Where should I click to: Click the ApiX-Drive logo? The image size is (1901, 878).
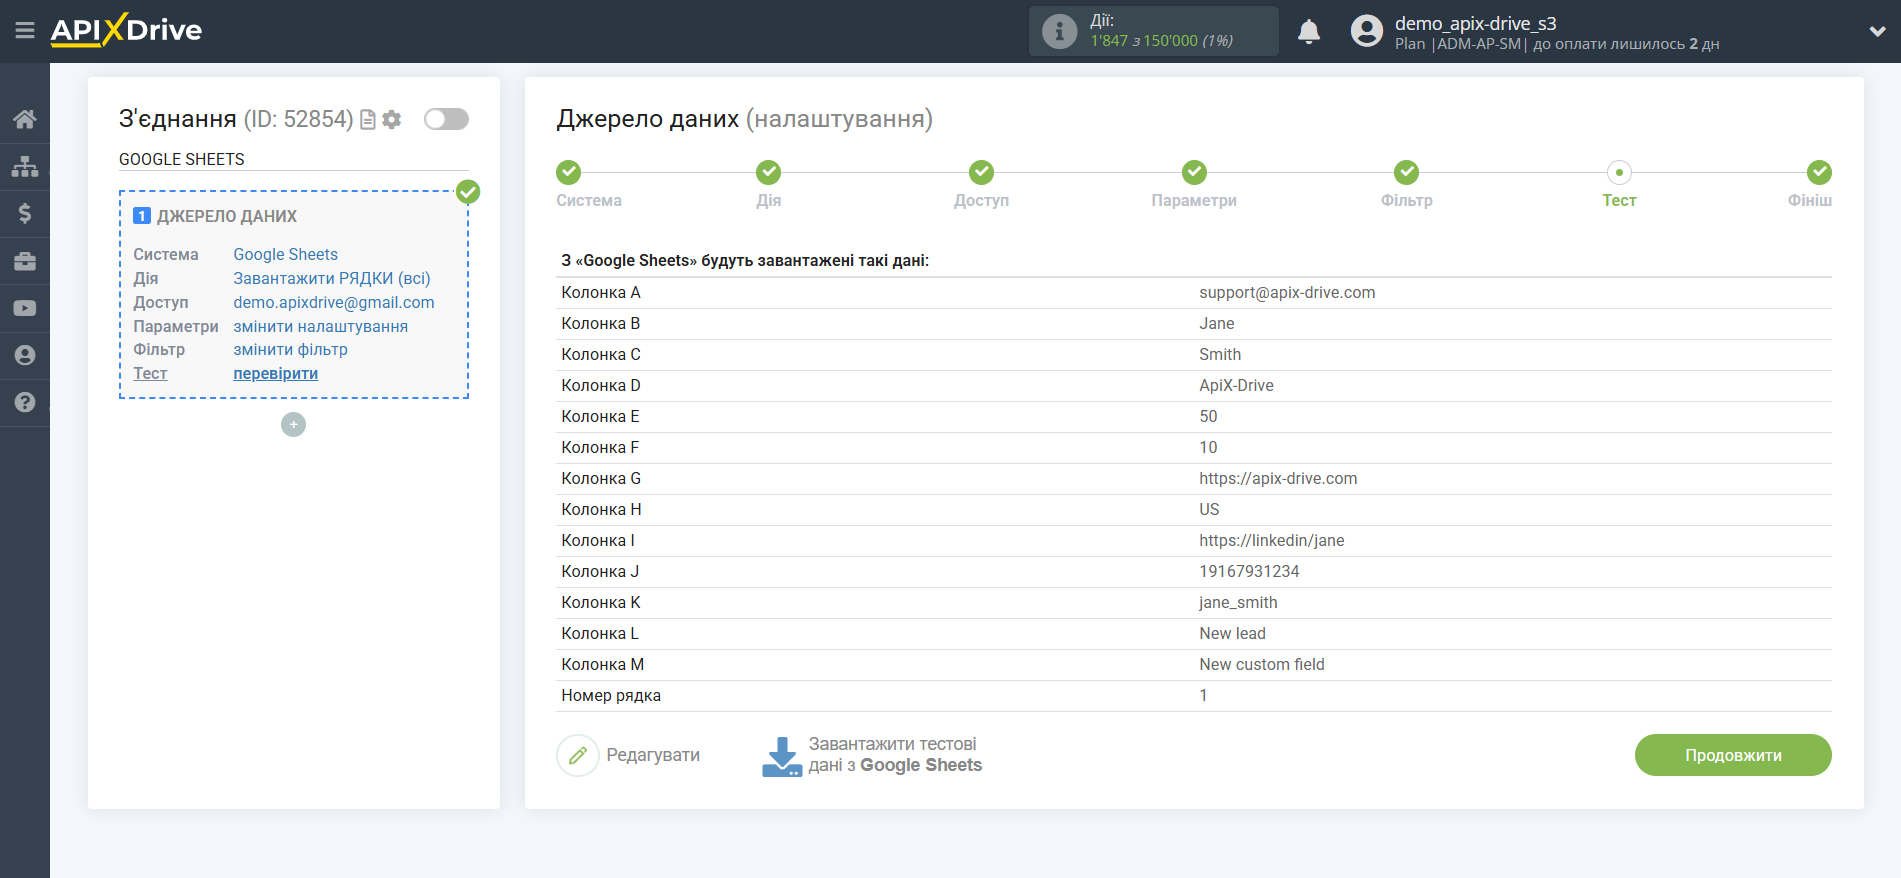pos(126,30)
